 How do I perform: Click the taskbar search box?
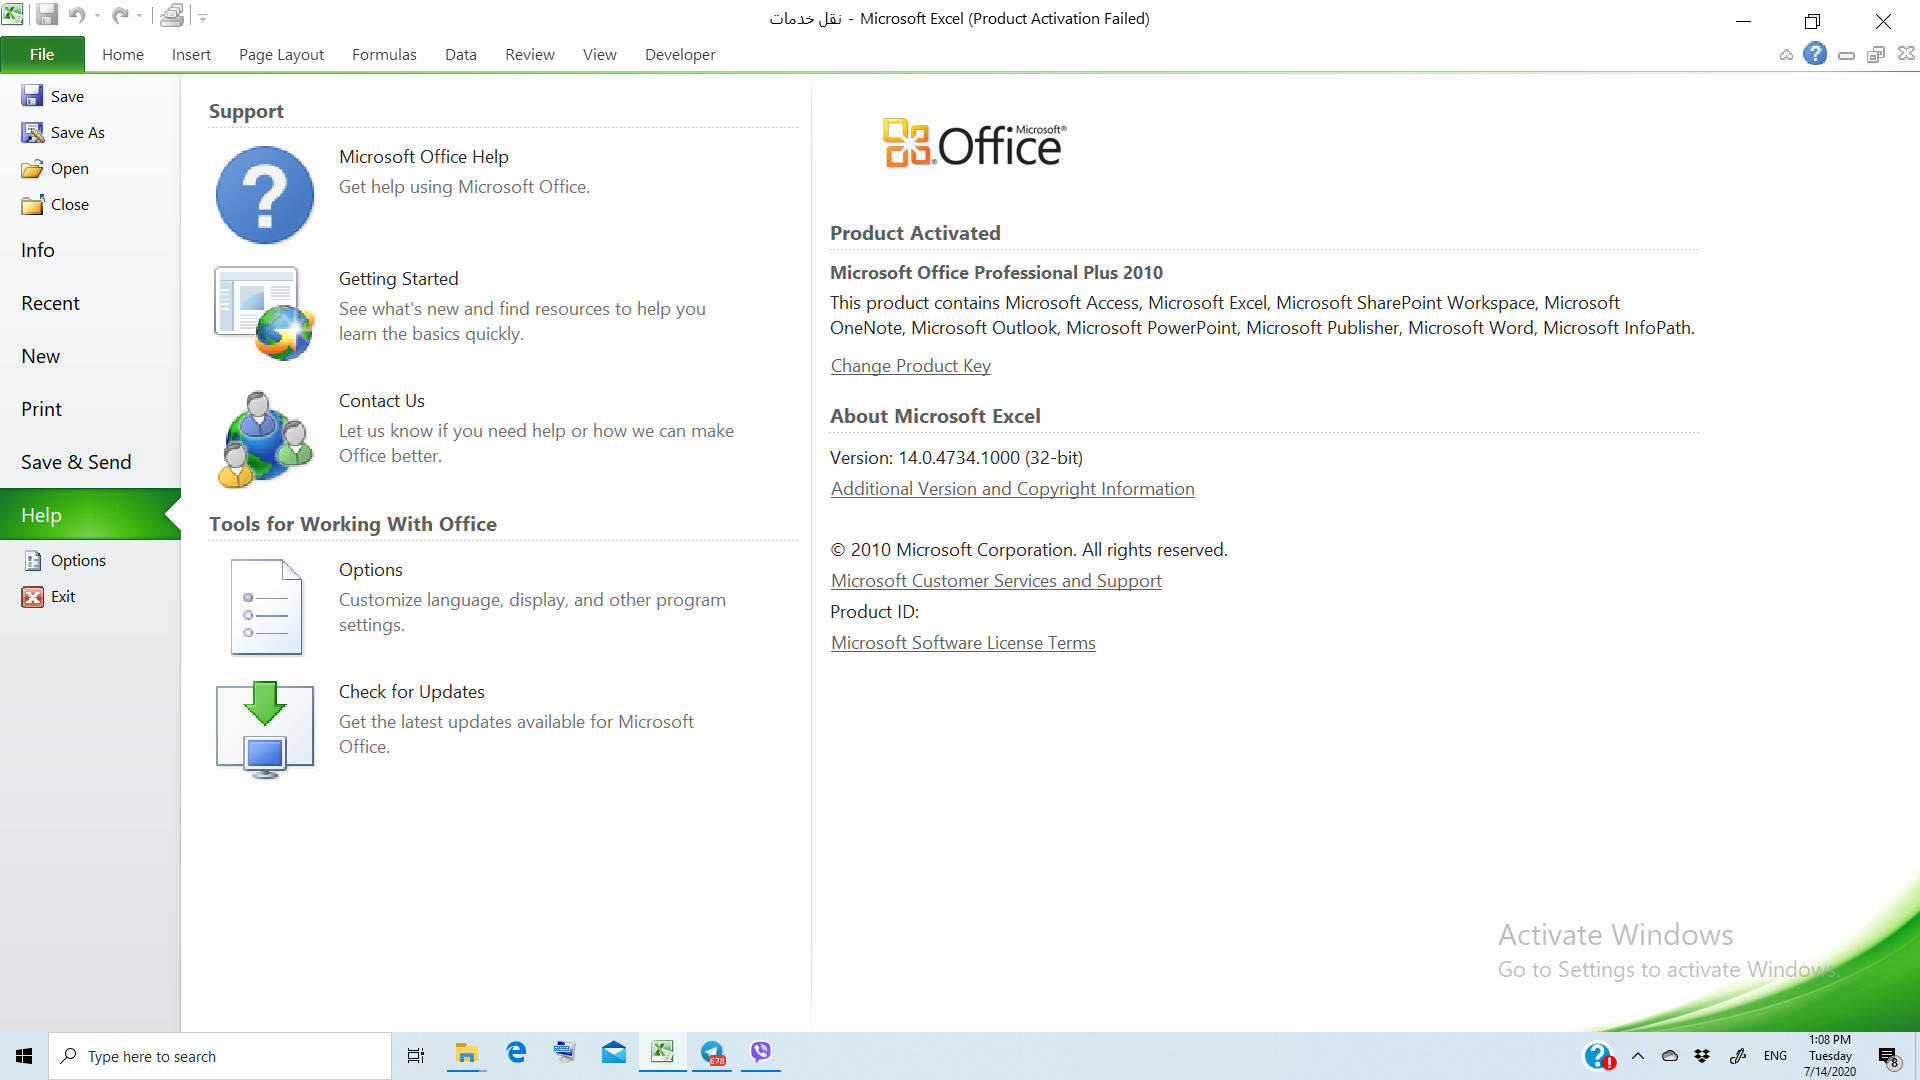click(220, 1056)
